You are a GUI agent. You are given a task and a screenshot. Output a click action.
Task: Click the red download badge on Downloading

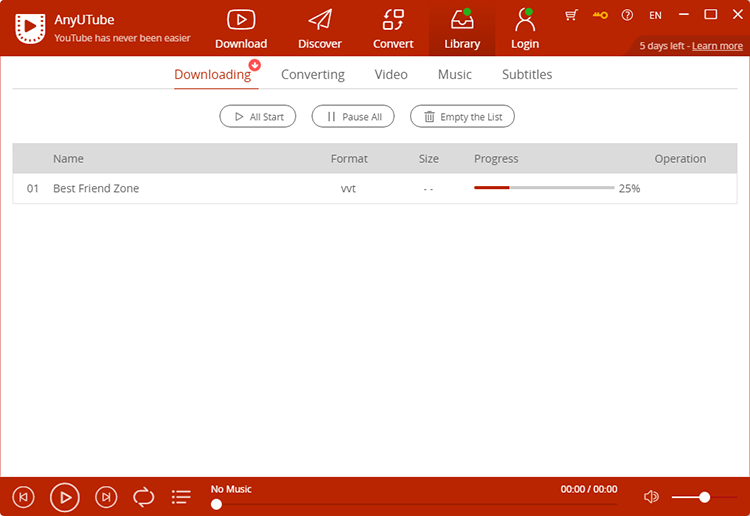pyautogui.click(x=254, y=65)
